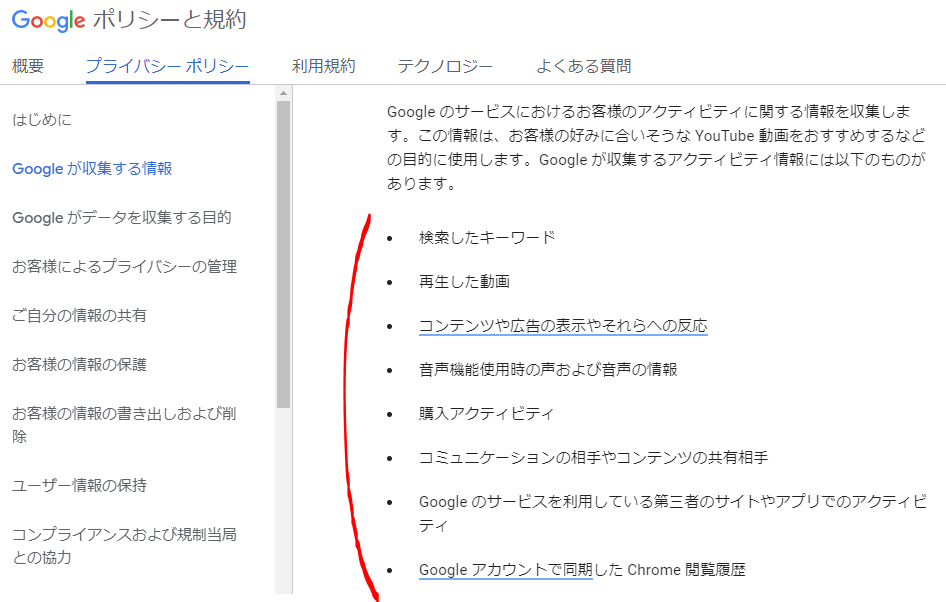Open the テクノロジー tab

point(445,66)
